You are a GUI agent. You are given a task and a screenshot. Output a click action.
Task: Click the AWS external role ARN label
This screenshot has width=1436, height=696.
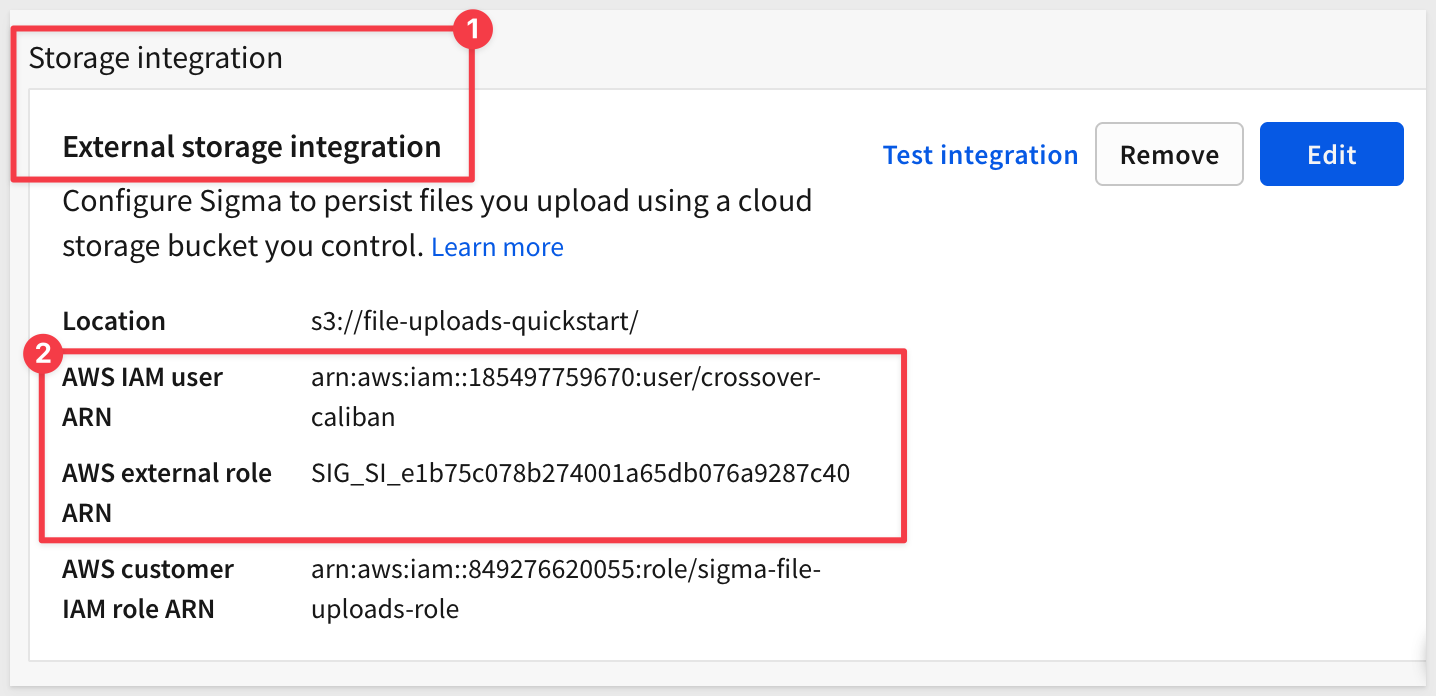click(167, 492)
